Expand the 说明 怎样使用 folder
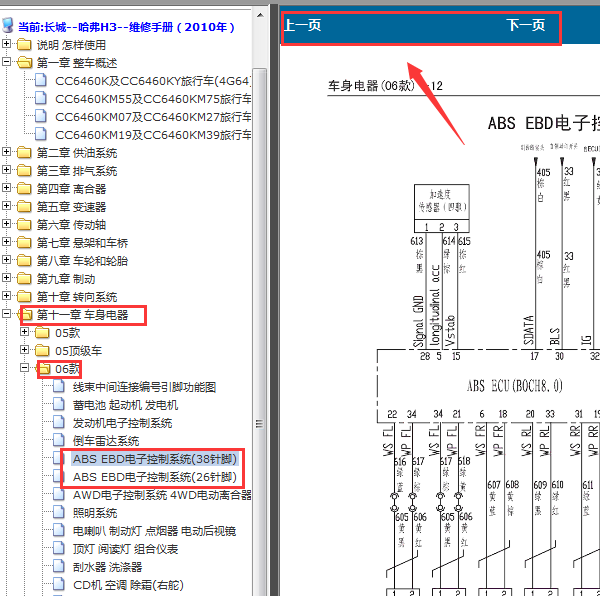 tap(7, 44)
